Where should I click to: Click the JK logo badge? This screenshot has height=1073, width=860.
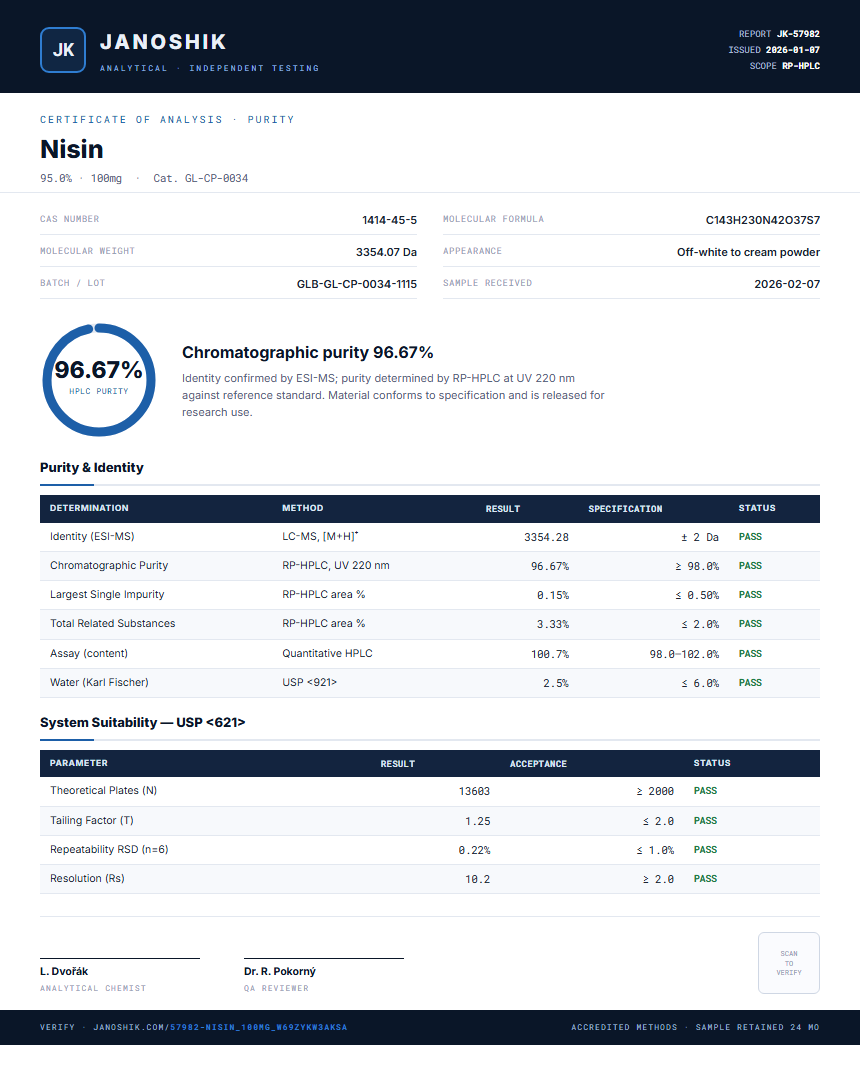click(x=63, y=50)
